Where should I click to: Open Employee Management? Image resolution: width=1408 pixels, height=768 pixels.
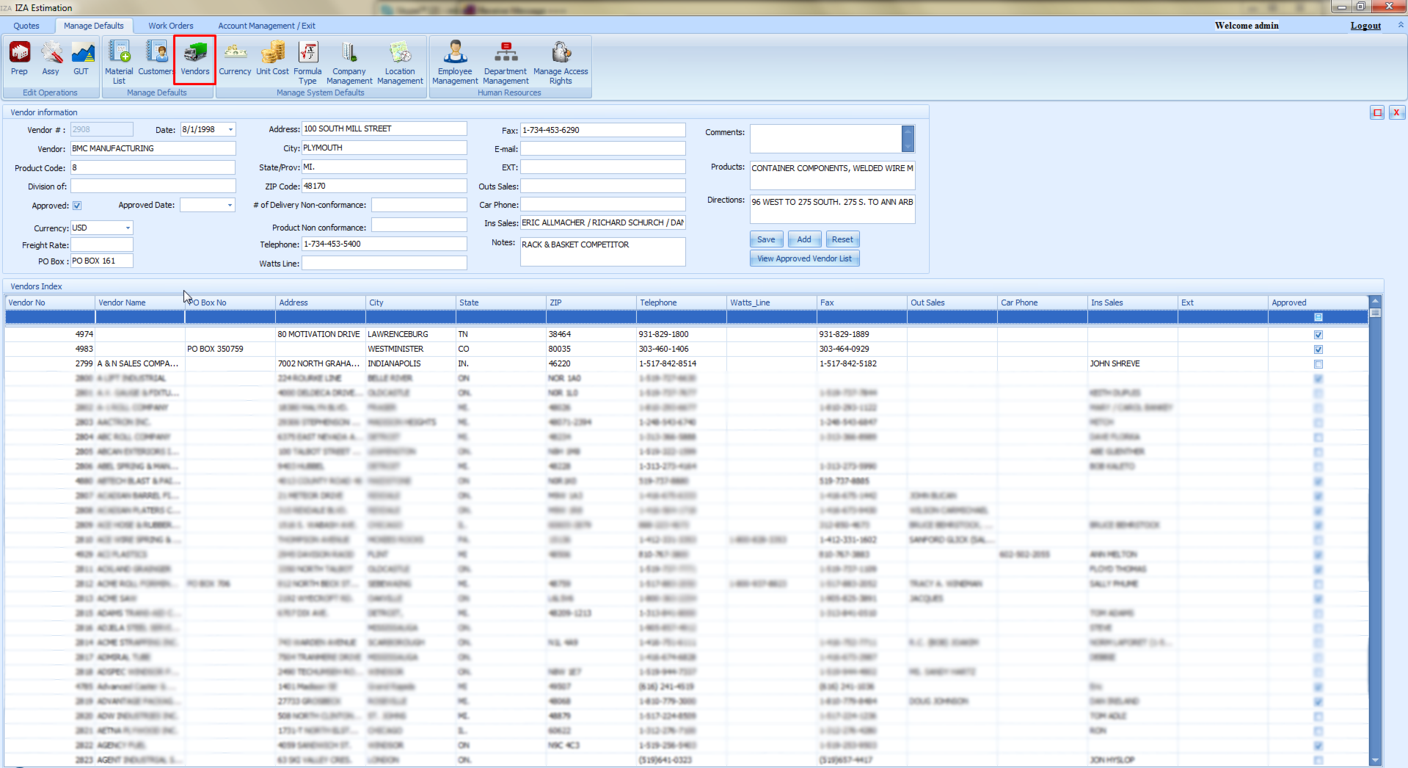pyautogui.click(x=455, y=61)
